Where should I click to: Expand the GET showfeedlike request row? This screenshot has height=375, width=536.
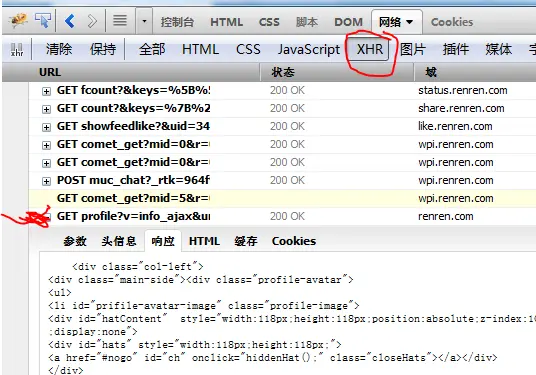(46, 127)
